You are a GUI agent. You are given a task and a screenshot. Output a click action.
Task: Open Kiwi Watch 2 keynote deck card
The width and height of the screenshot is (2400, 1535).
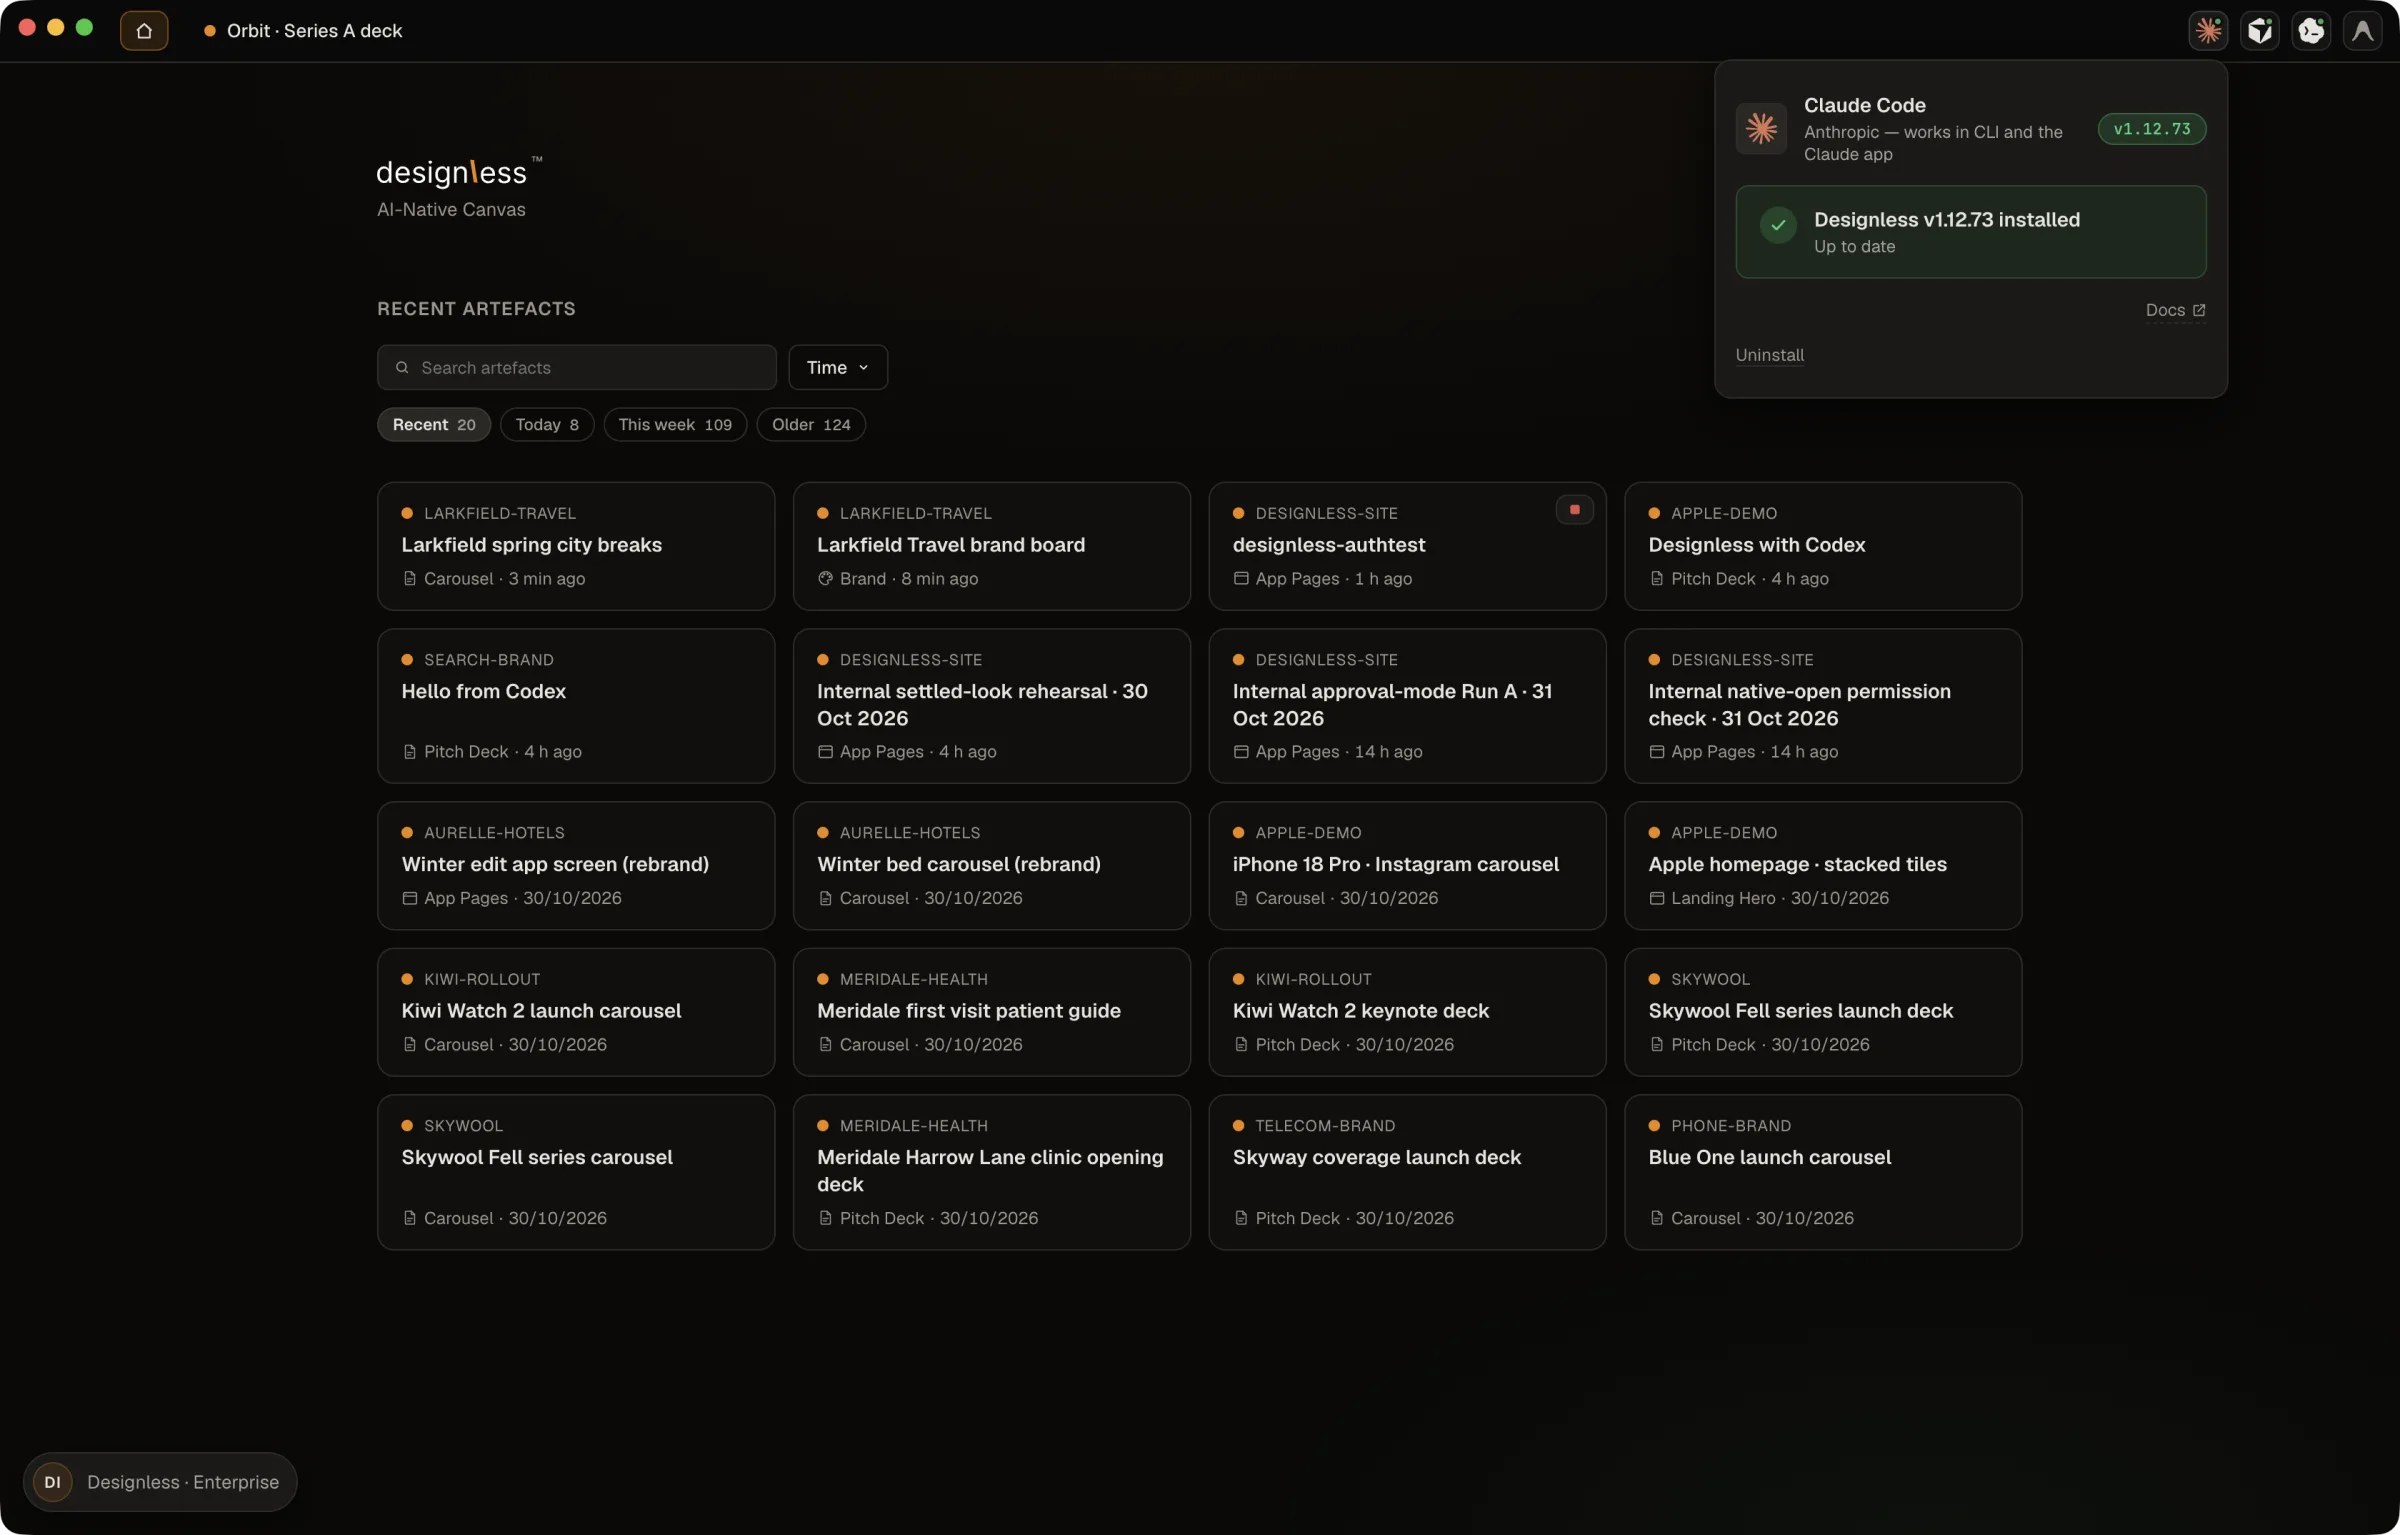click(x=1407, y=1013)
